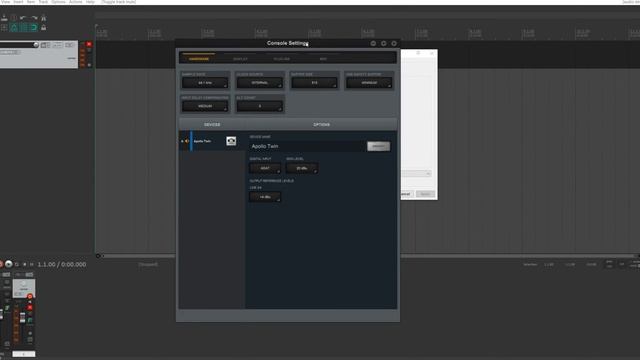This screenshot has width=640, height=360.
Task: Open the Clock Source dropdown
Action: (260, 83)
